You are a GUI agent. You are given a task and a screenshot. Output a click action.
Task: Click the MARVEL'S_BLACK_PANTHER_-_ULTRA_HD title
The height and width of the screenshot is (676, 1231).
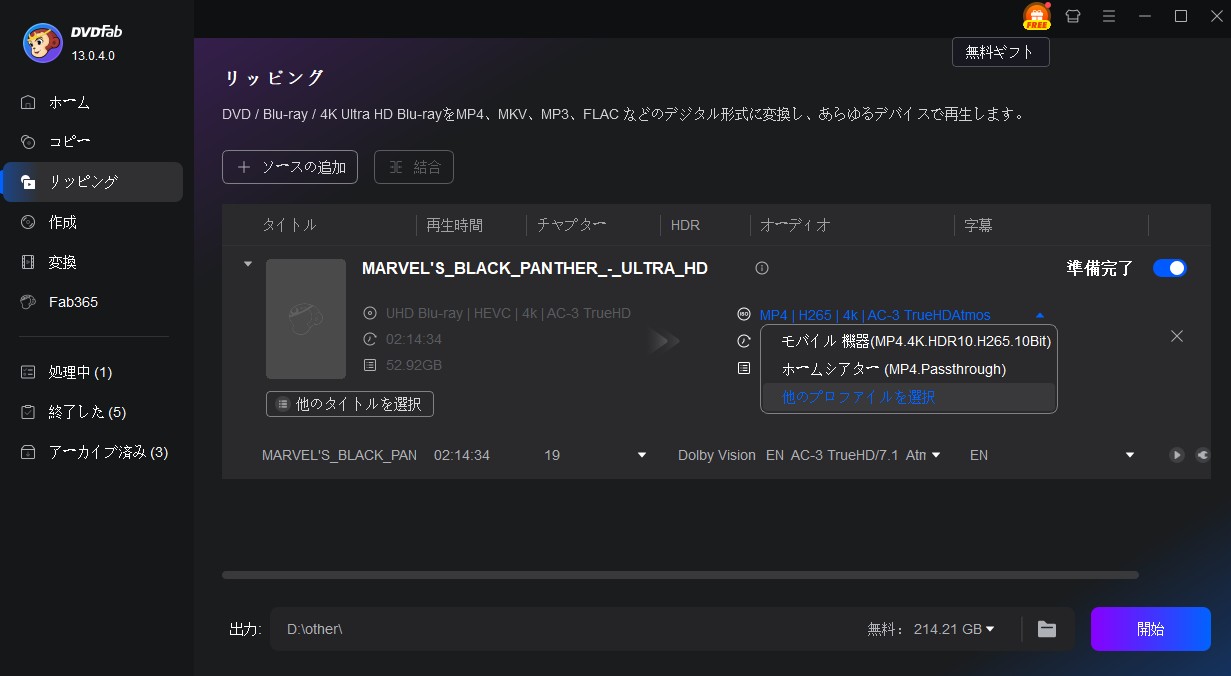535,268
